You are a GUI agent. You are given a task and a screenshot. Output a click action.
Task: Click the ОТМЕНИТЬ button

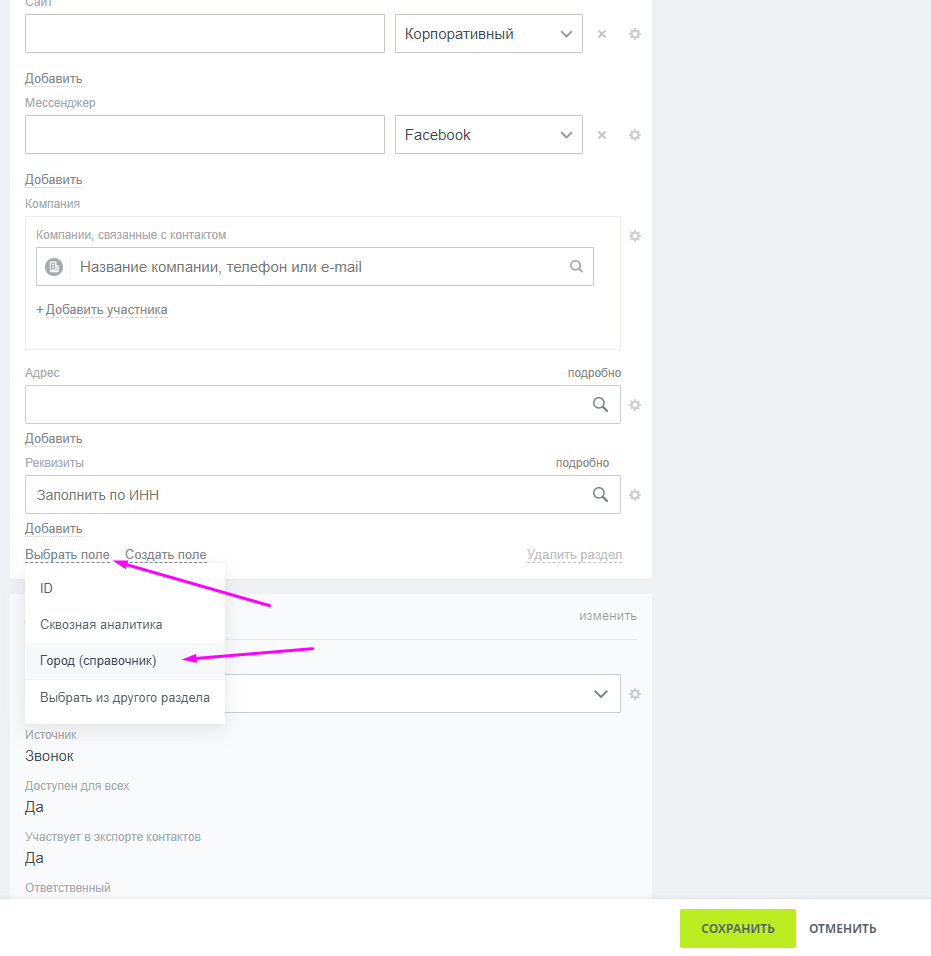[x=843, y=928]
